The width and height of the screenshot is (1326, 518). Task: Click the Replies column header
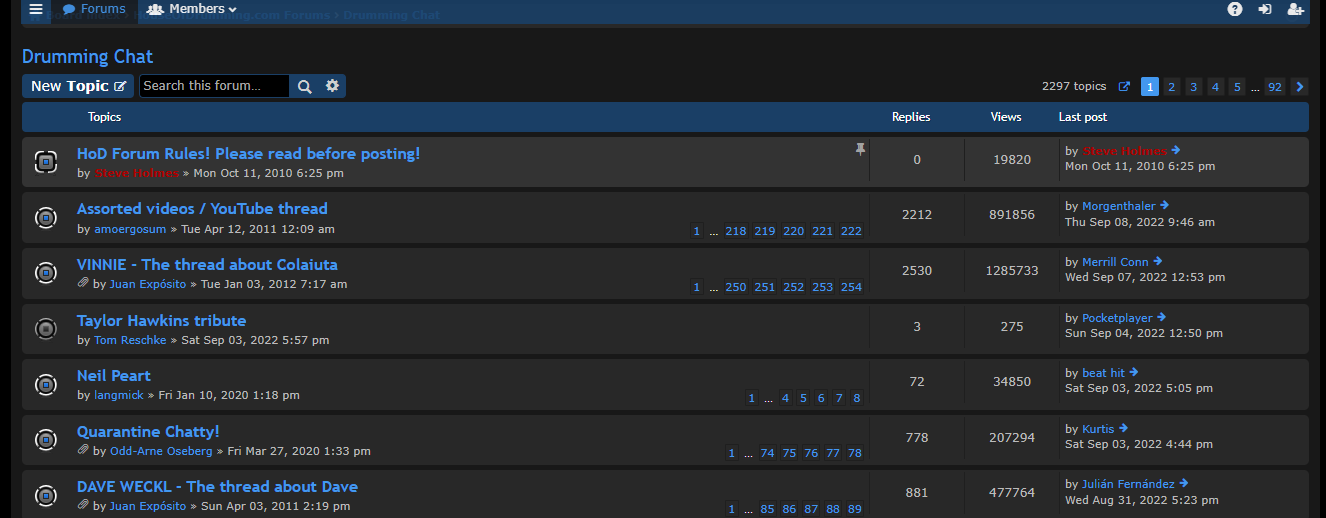tap(911, 117)
